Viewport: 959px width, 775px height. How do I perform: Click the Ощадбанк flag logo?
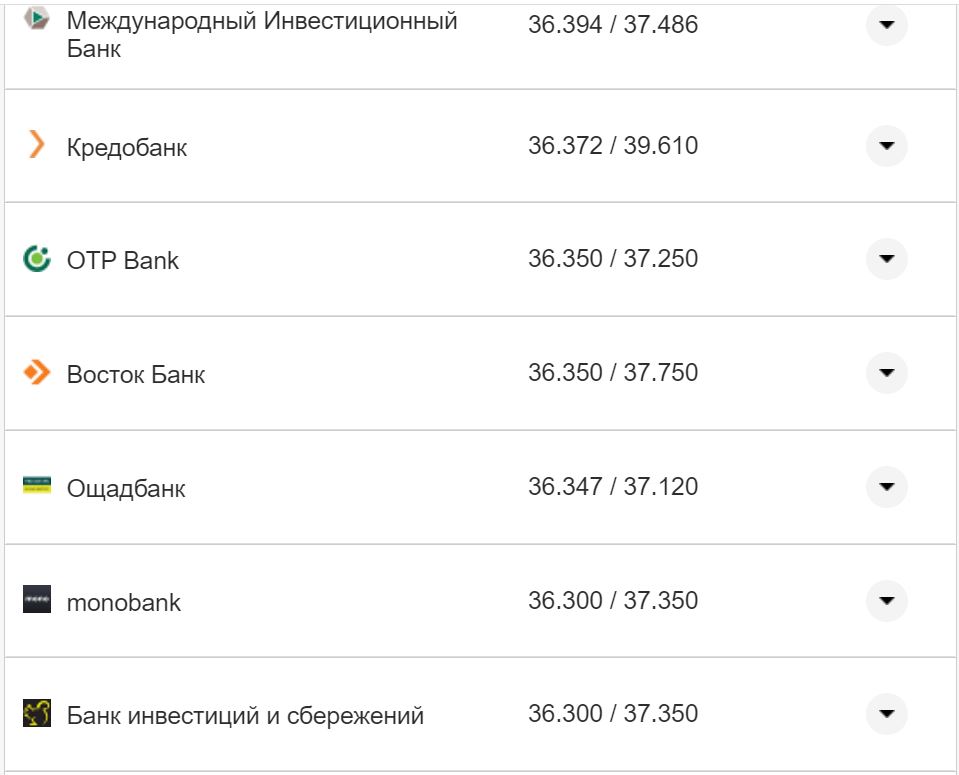pyautogui.click(x=37, y=487)
